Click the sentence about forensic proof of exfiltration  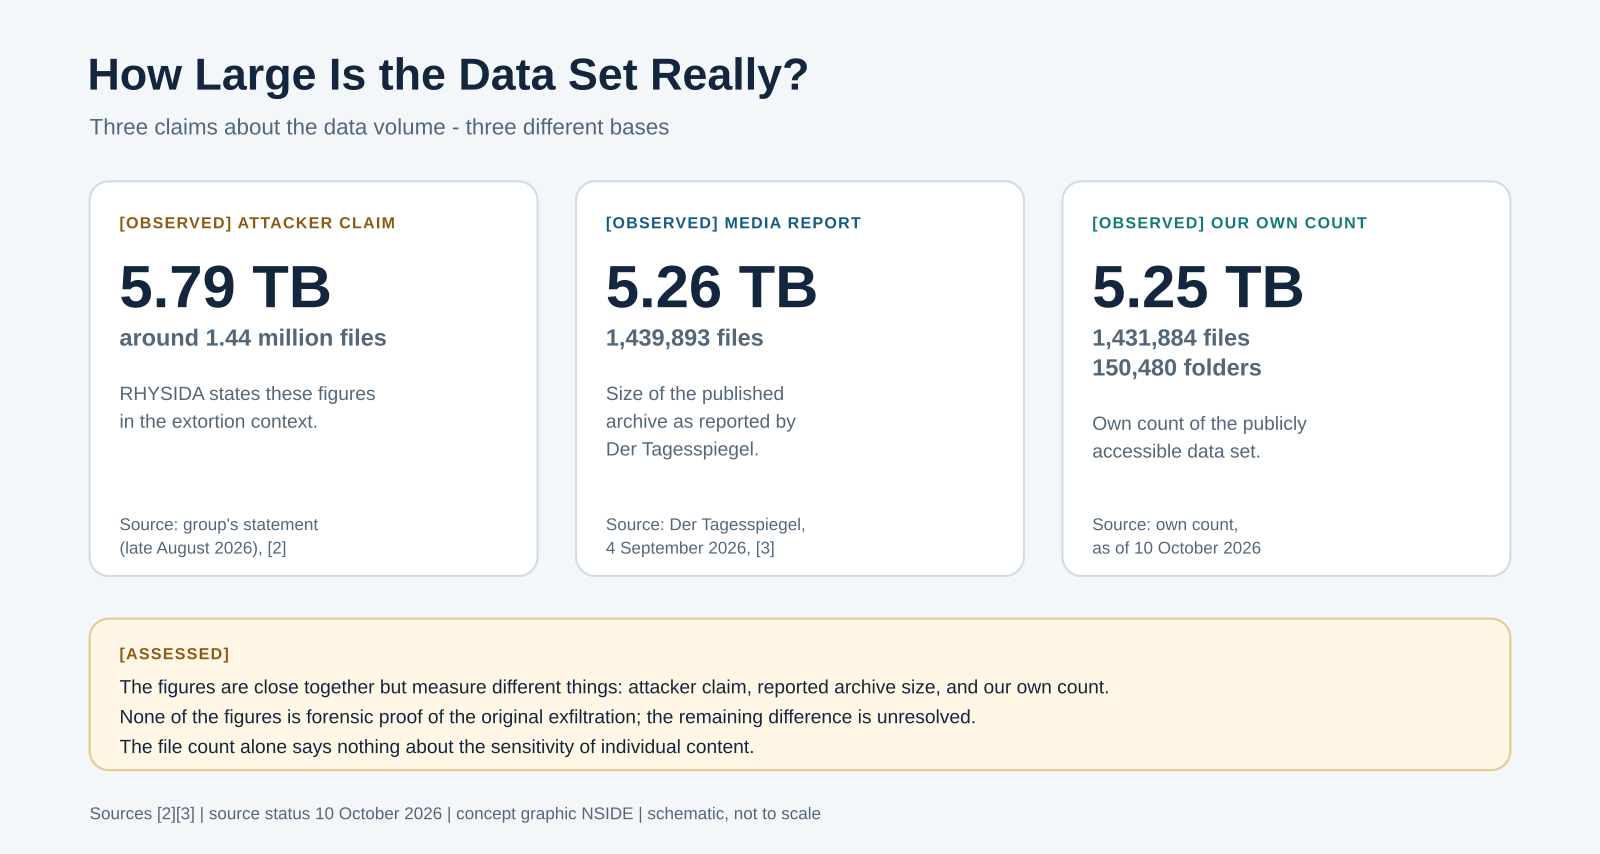pos(547,717)
